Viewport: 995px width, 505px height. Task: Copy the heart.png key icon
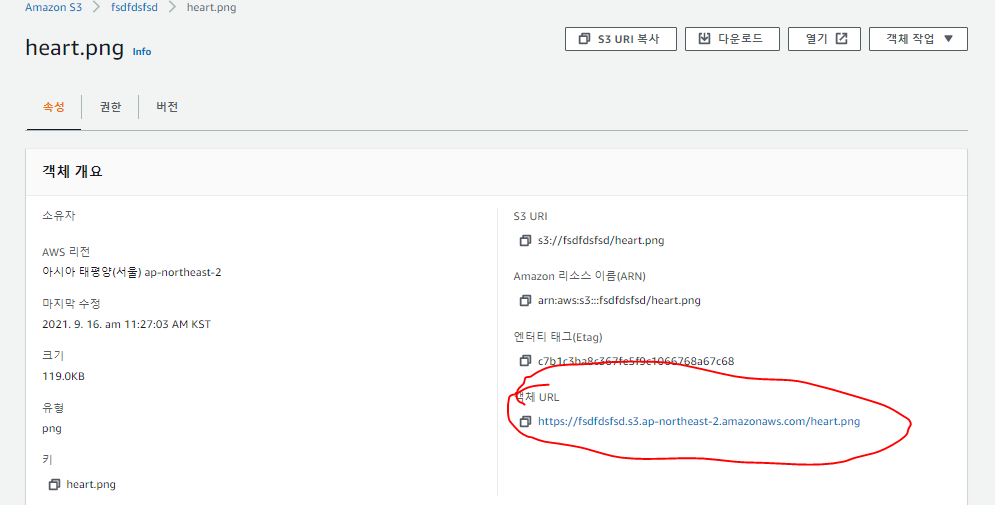coord(54,485)
